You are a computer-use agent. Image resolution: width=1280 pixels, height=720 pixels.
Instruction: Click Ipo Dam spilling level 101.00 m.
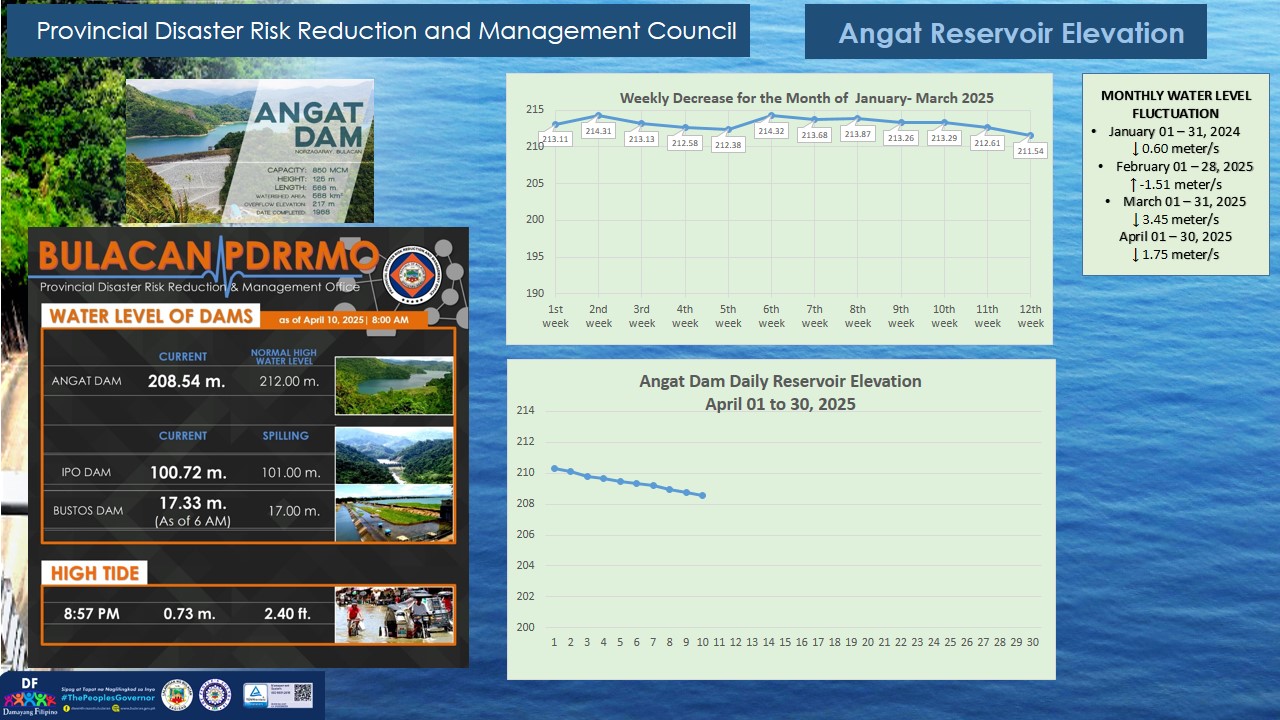coord(291,472)
